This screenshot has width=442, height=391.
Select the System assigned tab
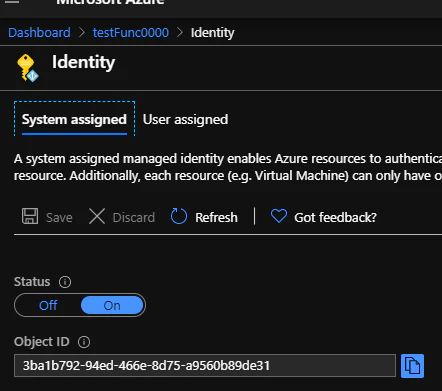(74, 119)
